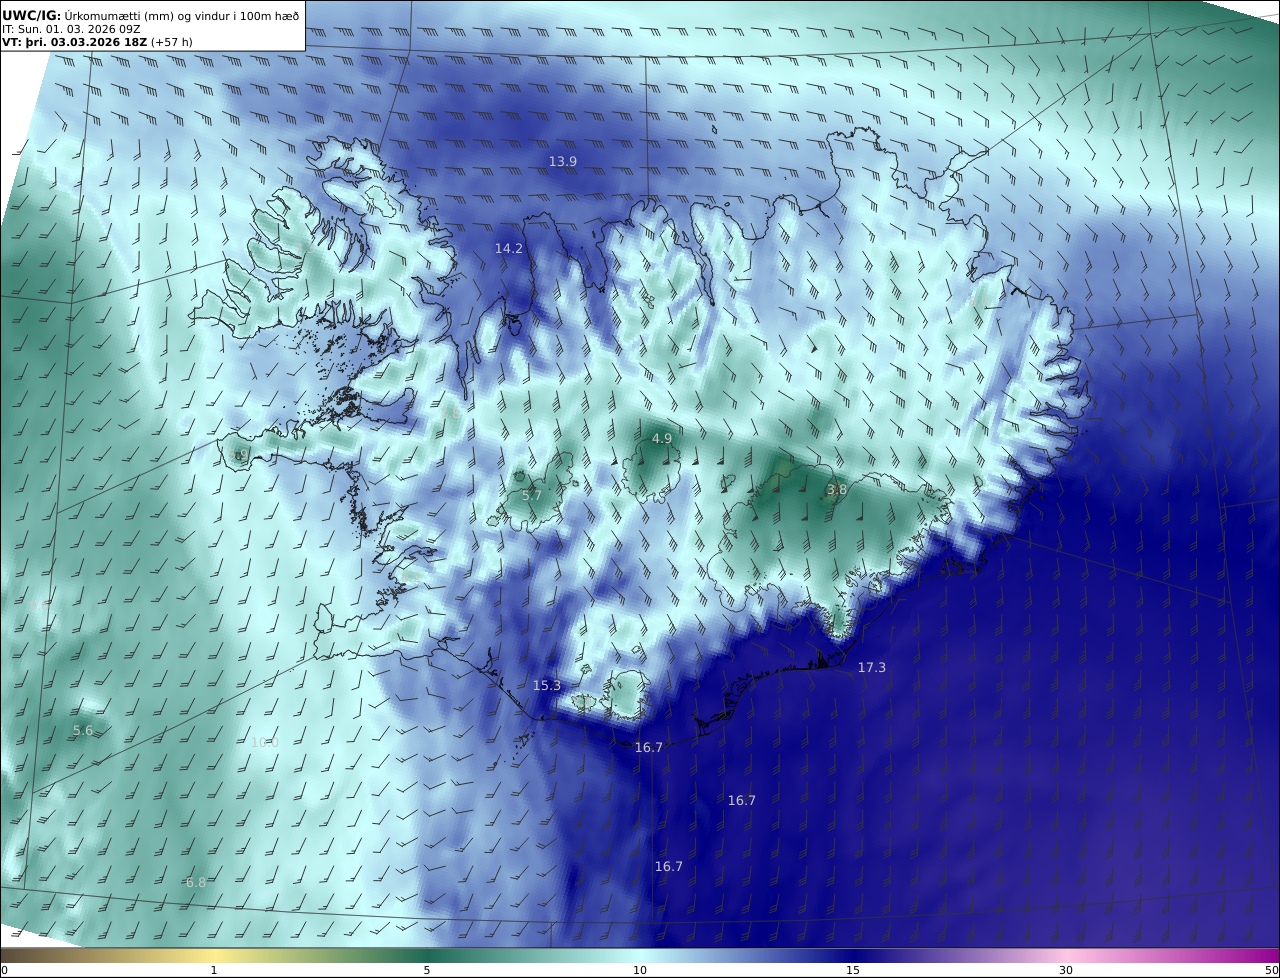1280x978 pixels.
Task: Click the 5.6 value over the ocean
Action: pyautogui.click(x=83, y=730)
